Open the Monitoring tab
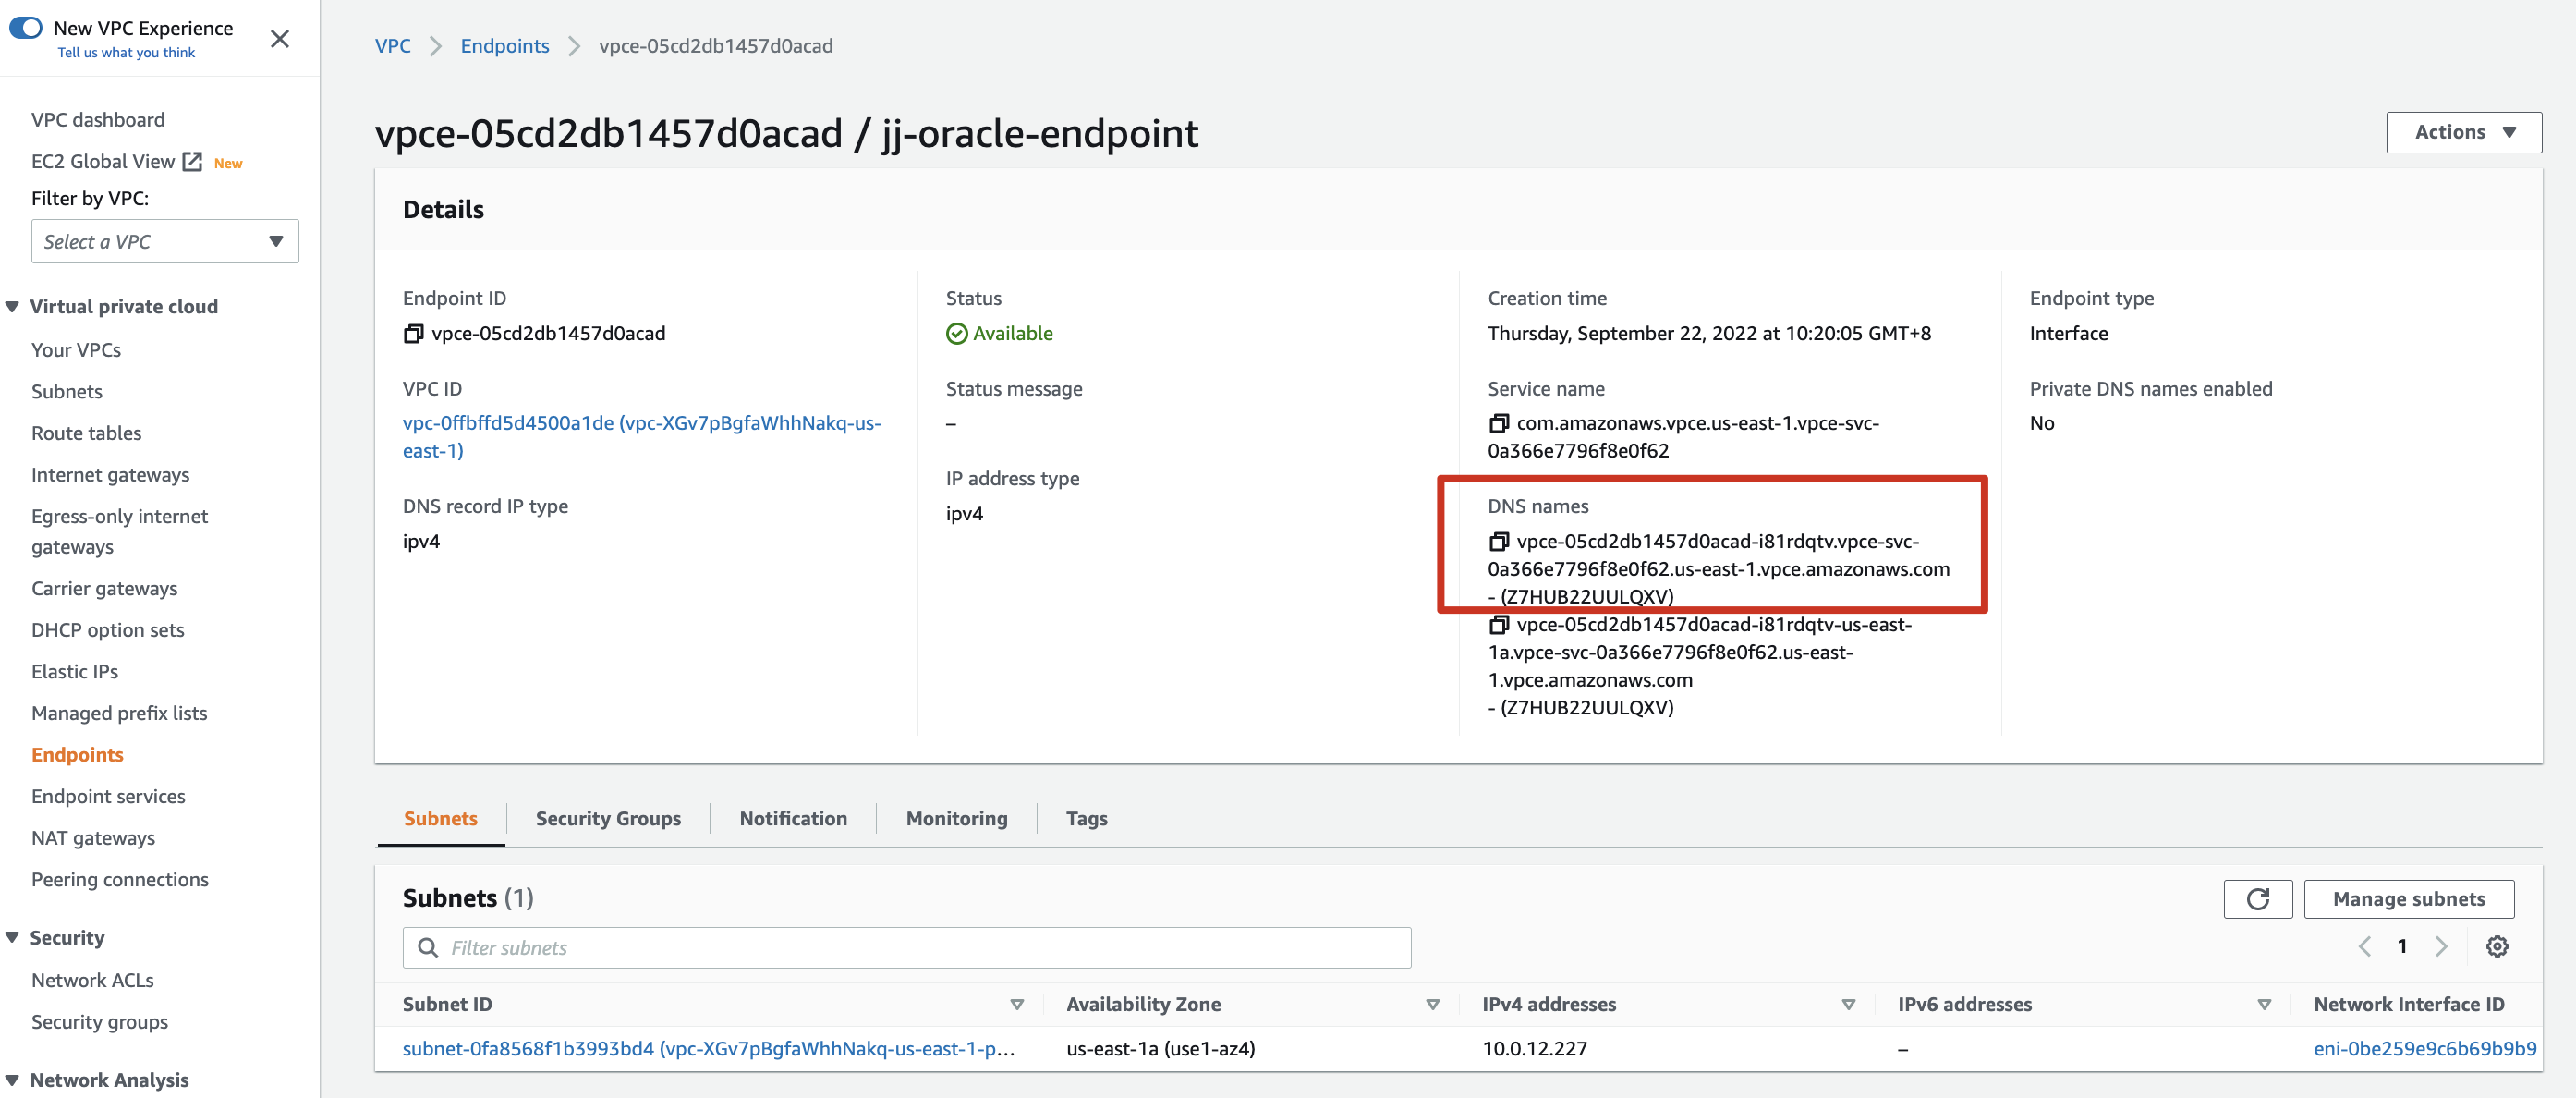This screenshot has width=2576, height=1098. click(x=957, y=819)
